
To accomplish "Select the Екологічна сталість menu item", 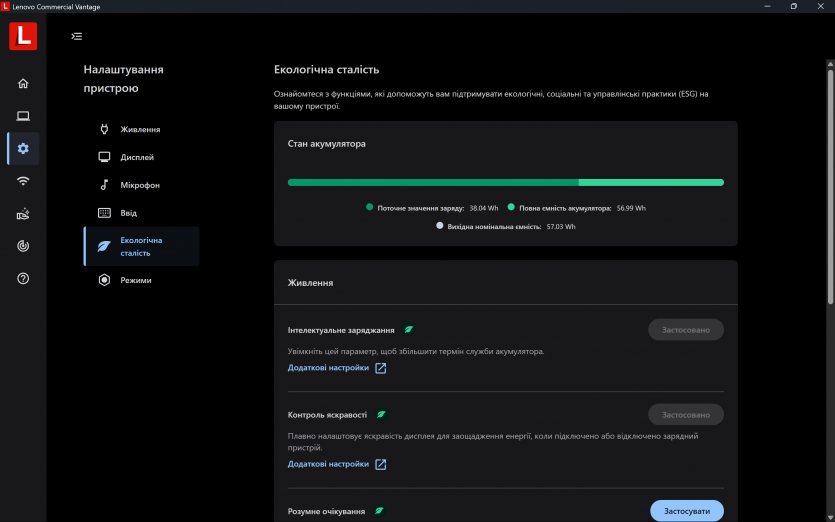I will 141,247.
